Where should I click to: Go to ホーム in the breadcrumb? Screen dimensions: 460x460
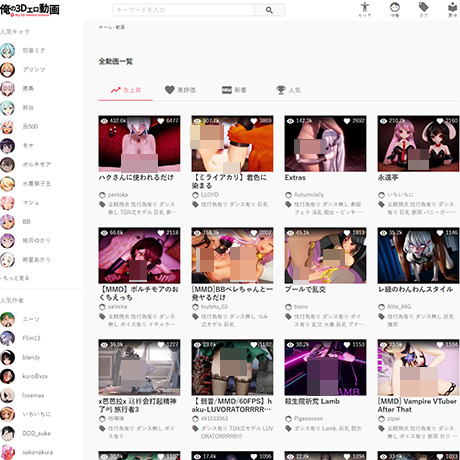[105, 27]
